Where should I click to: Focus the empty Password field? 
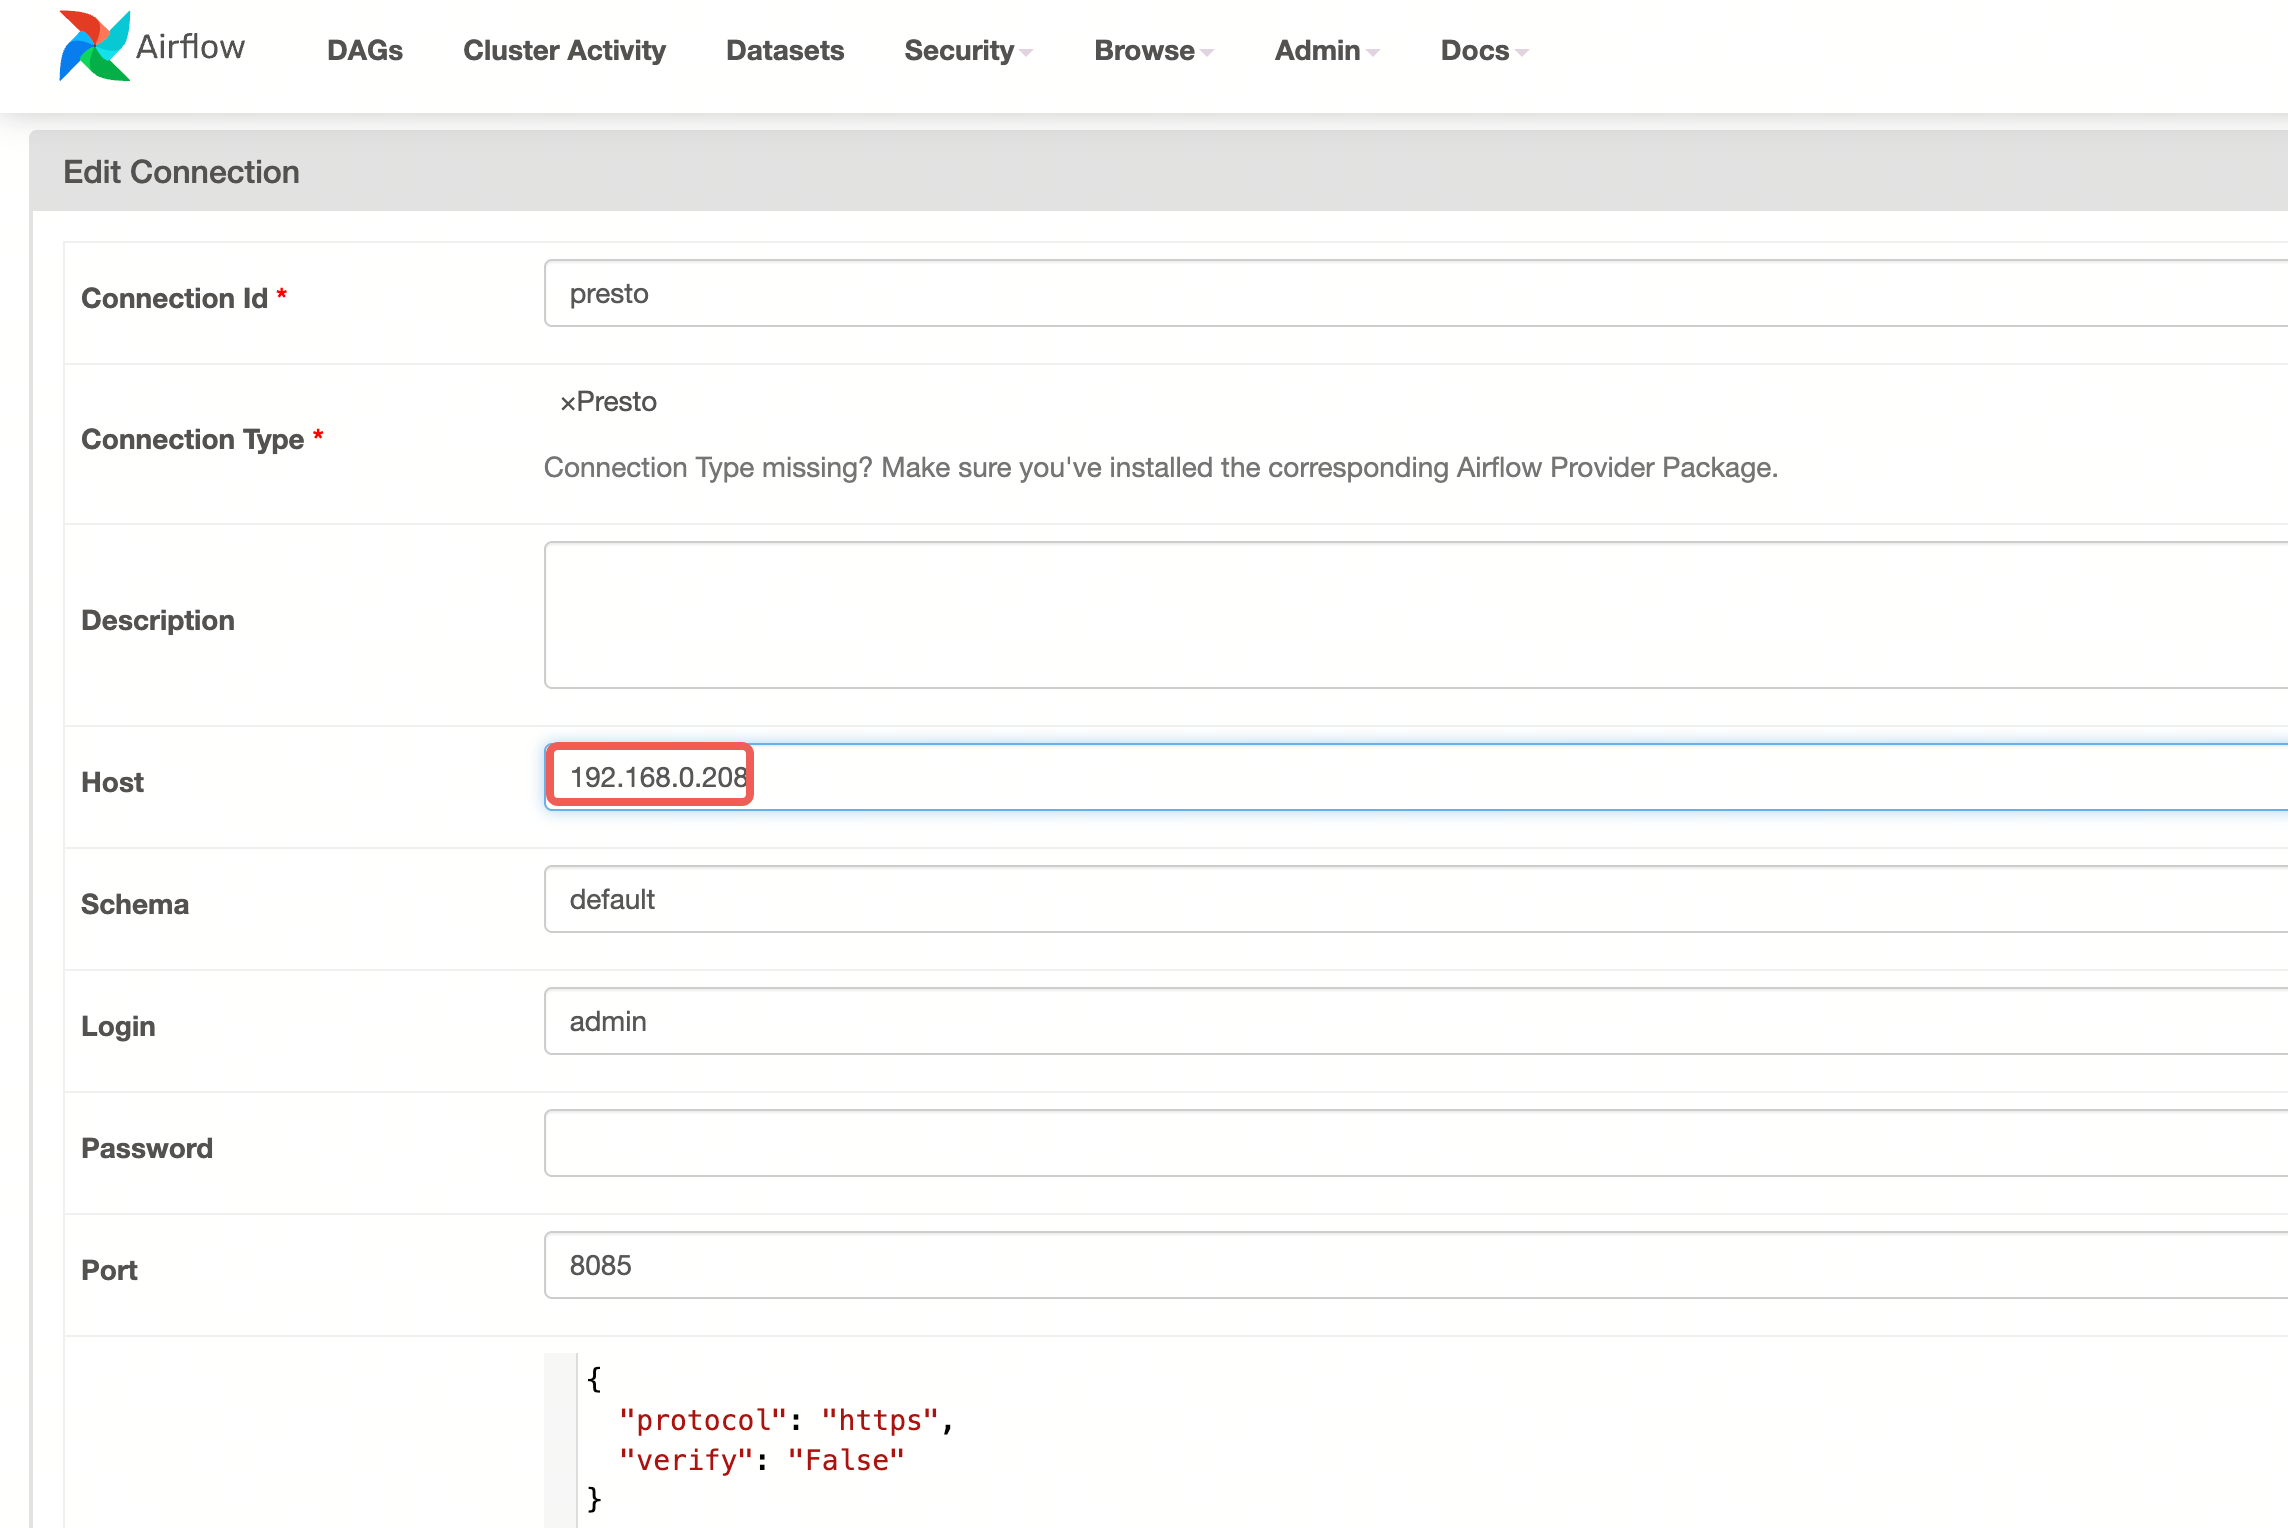(x=1400, y=1143)
